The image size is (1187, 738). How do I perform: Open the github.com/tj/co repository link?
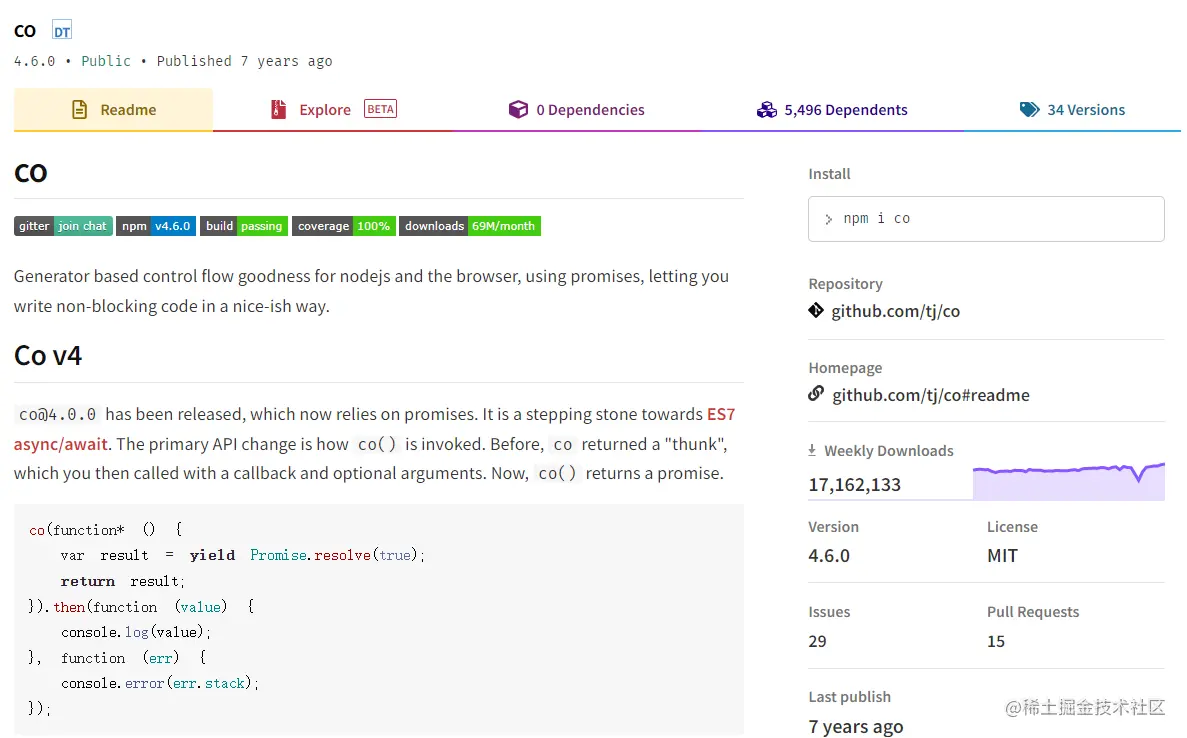click(895, 311)
